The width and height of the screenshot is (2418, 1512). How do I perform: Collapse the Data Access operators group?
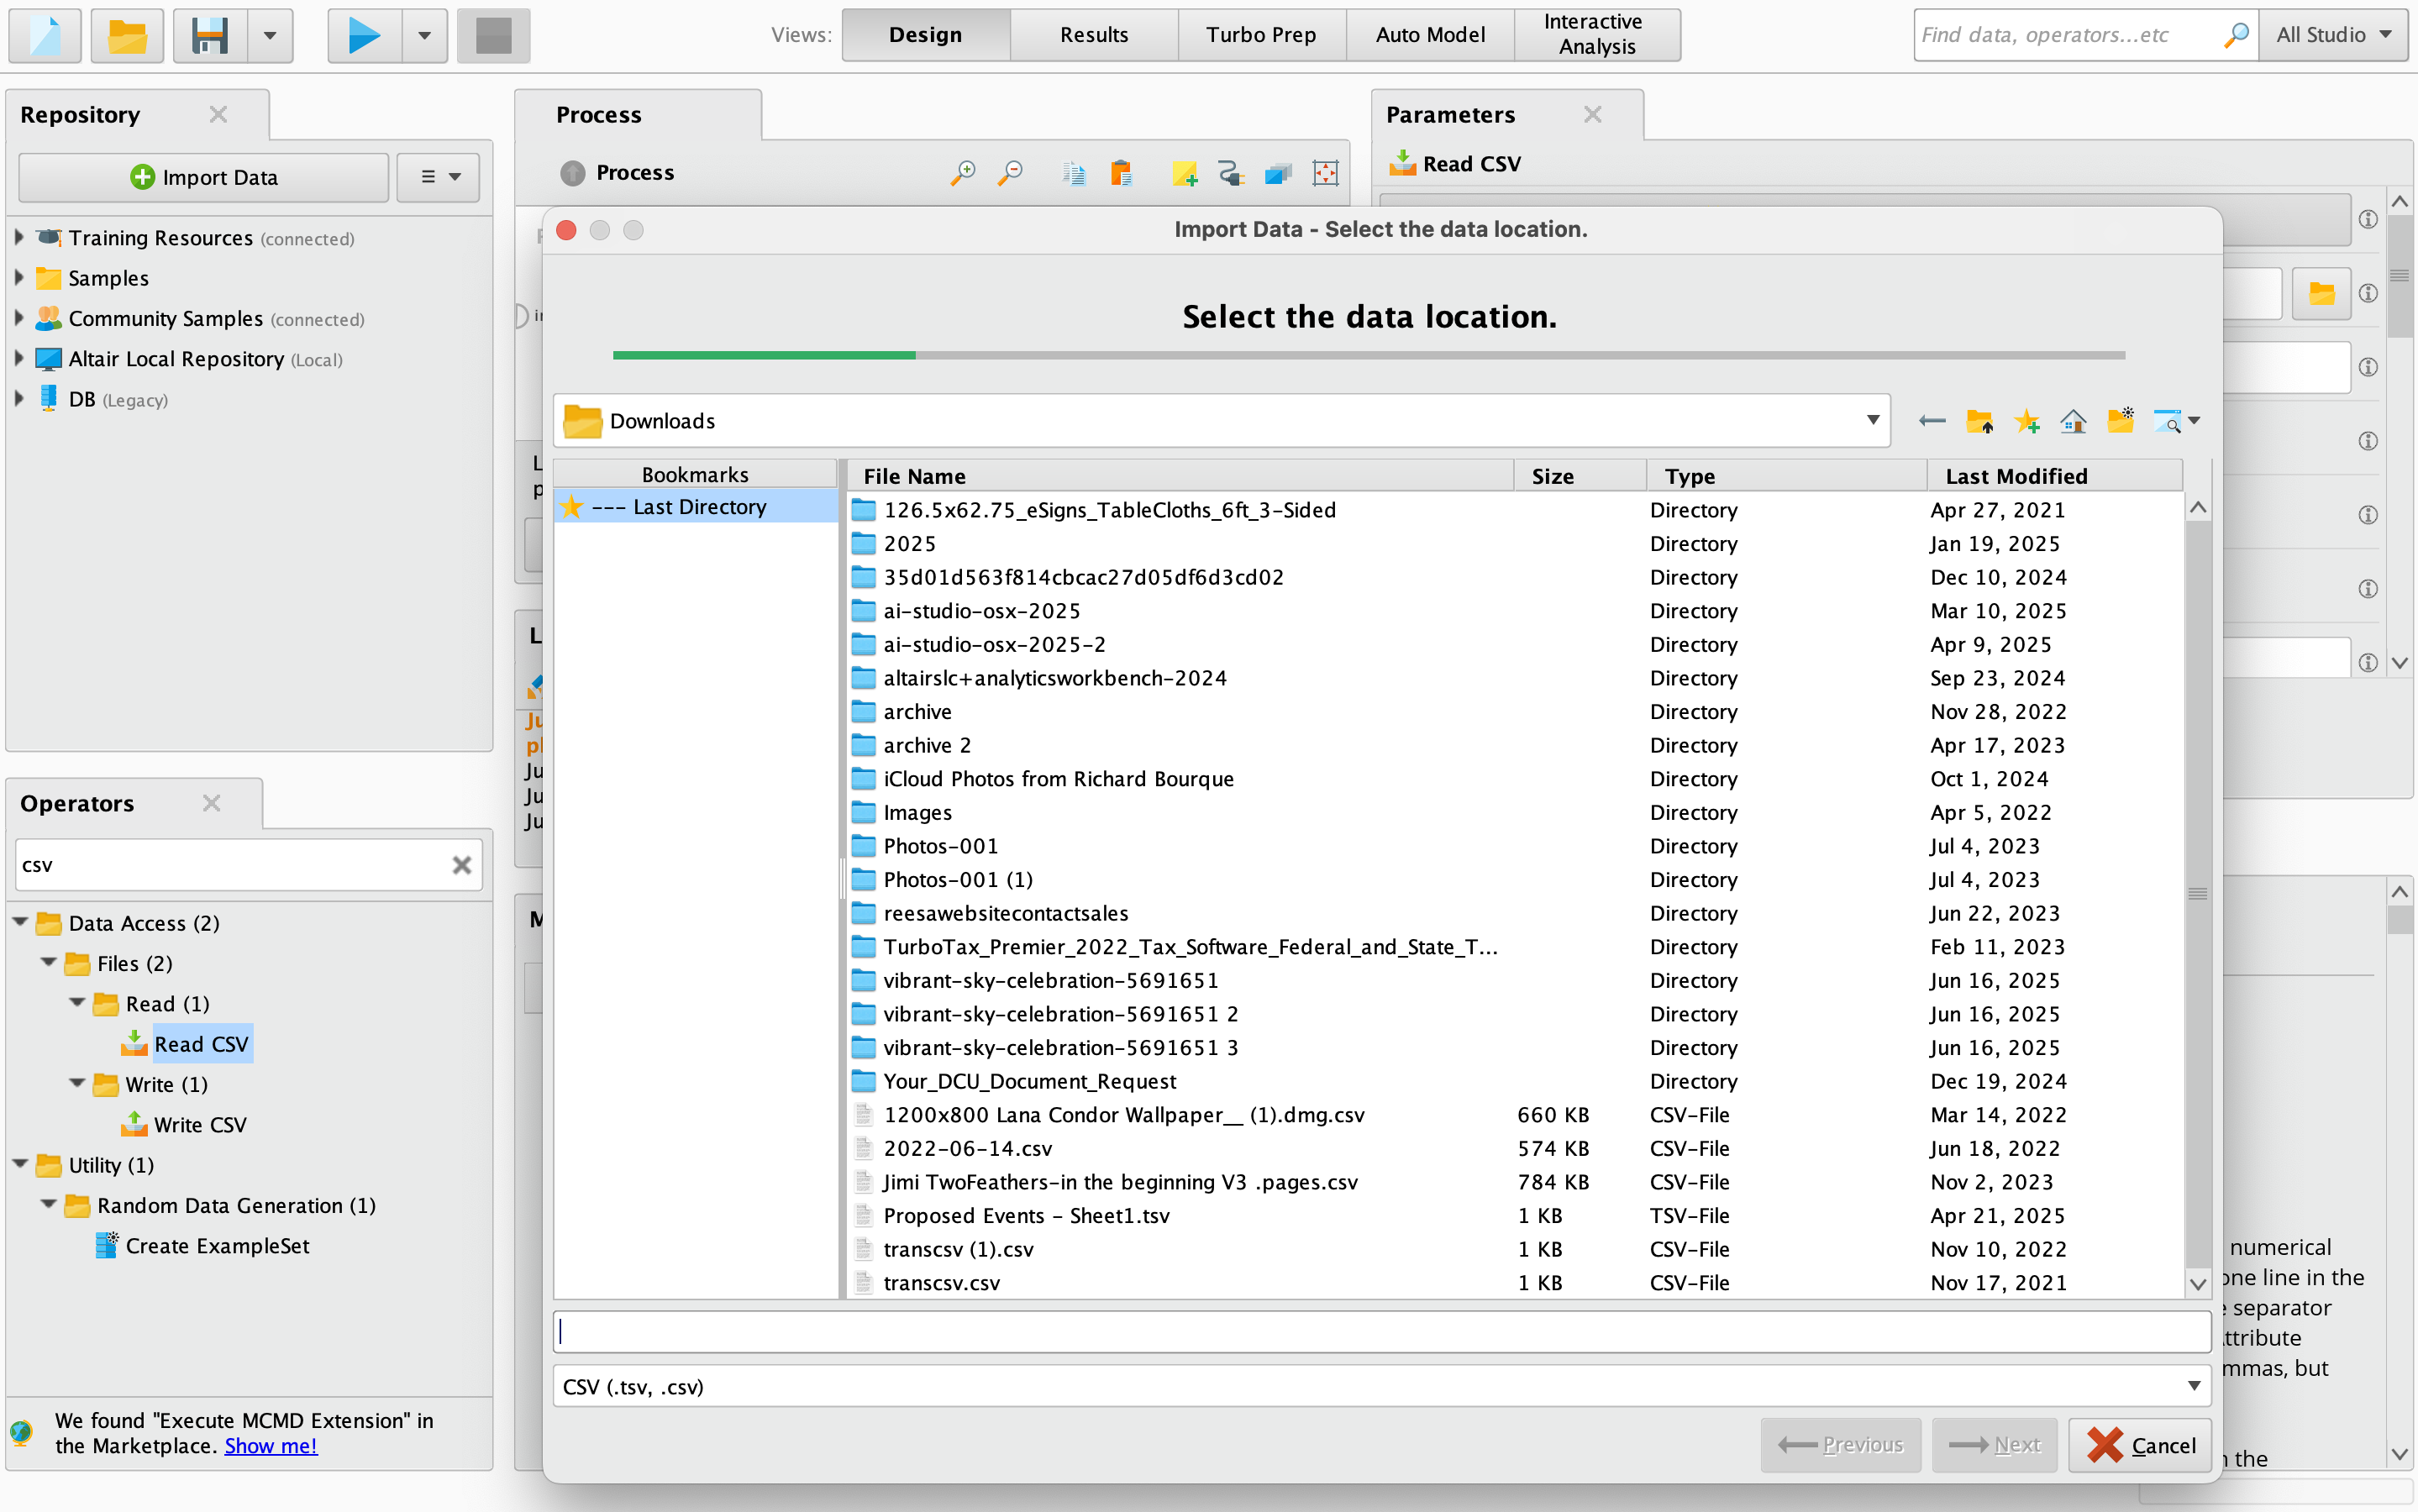[x=20, y=922]
